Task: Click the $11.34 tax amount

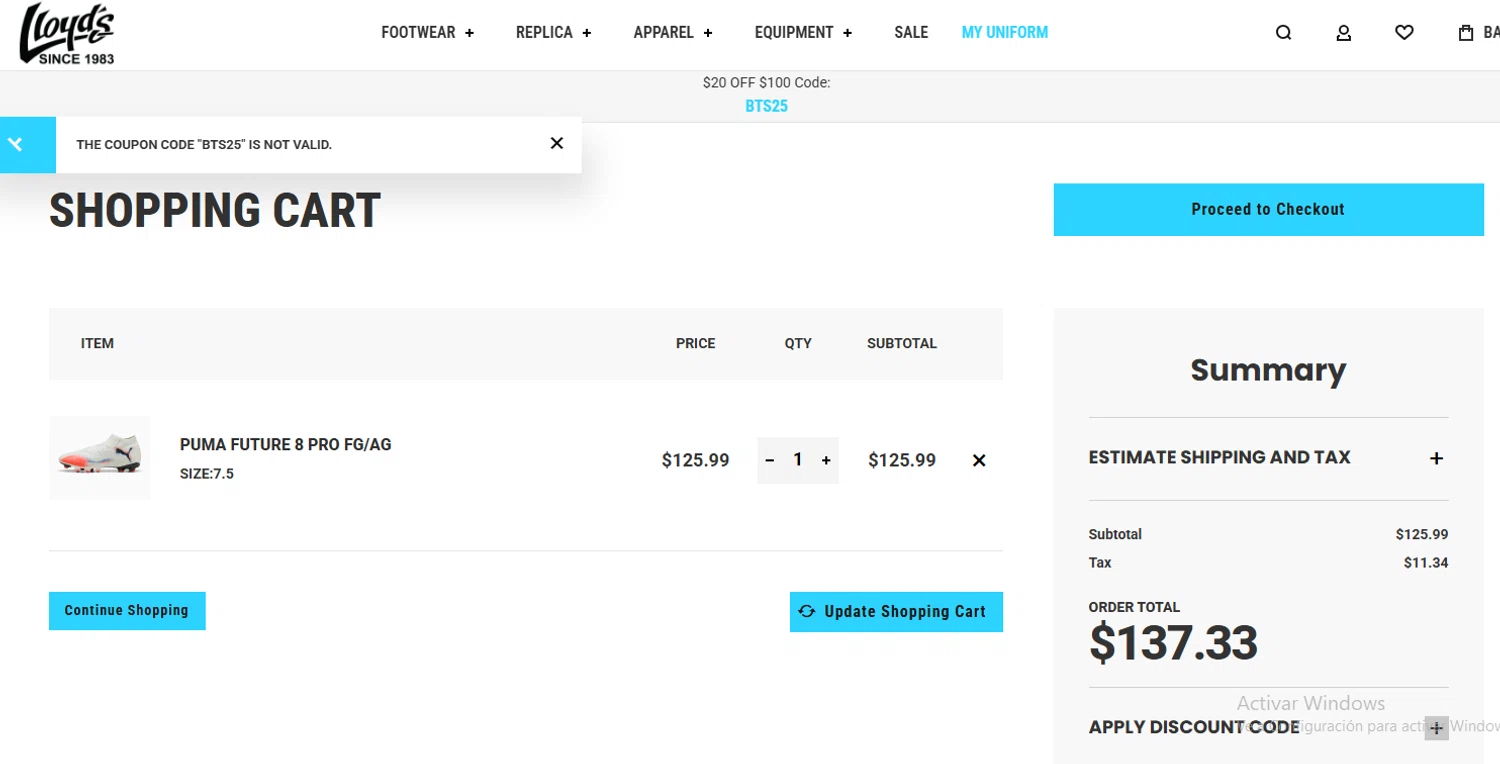Action: click(x=1426, y=563)
